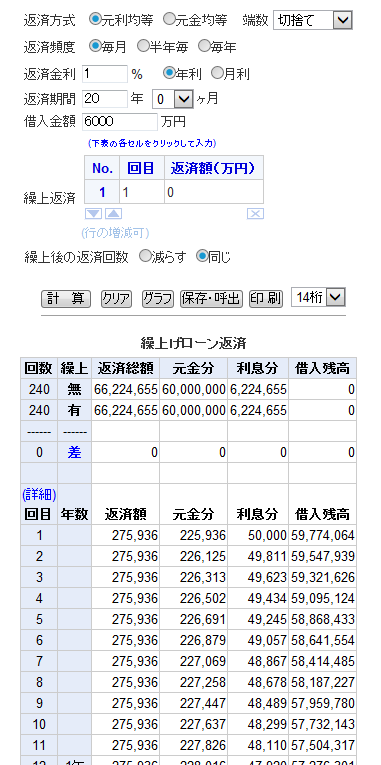The height and width of the screenshot is (765, 381).
Task: Click the 印刷 button
Action: coord(266,299)
